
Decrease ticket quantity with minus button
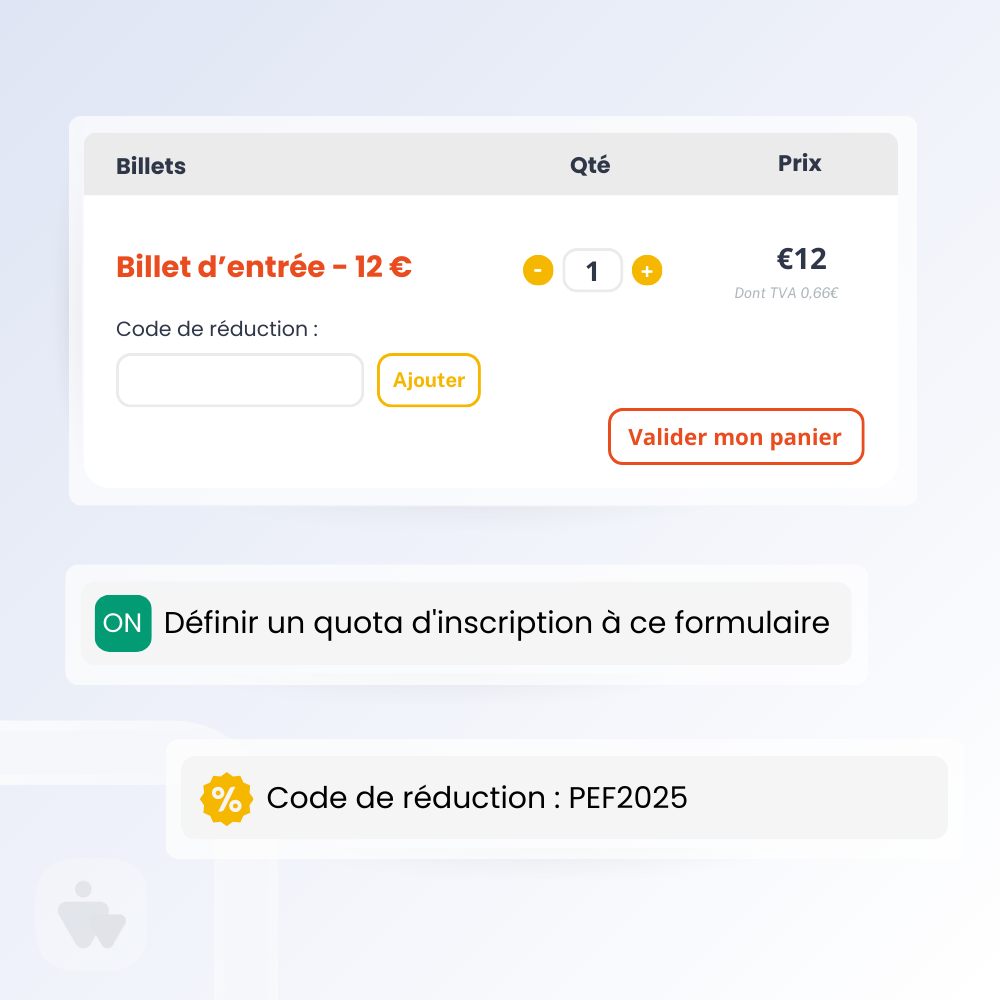click(538, 270)
